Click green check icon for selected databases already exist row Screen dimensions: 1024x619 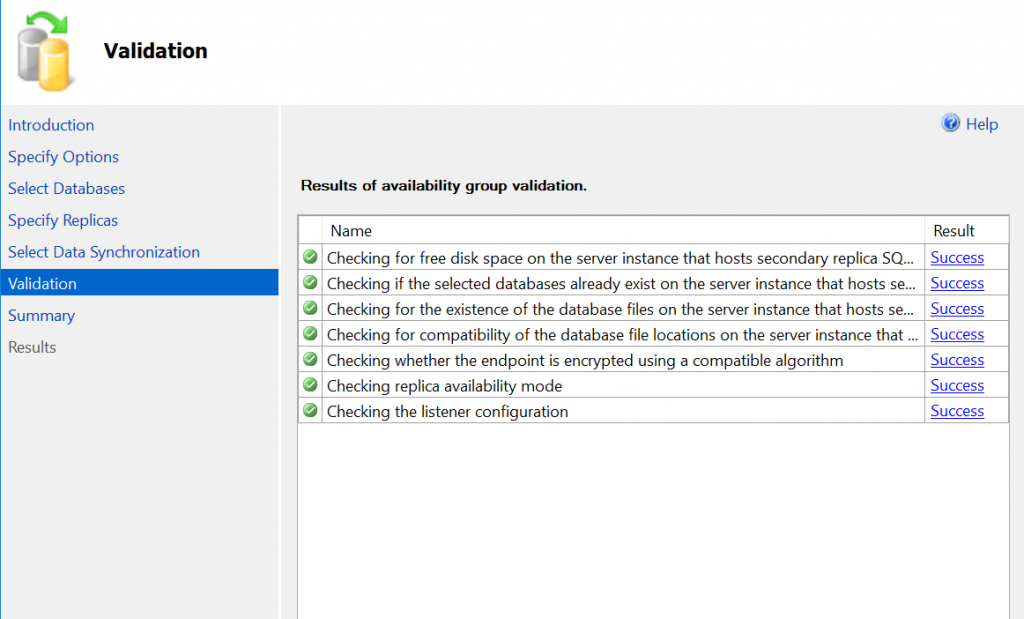[x=310, y=282]
